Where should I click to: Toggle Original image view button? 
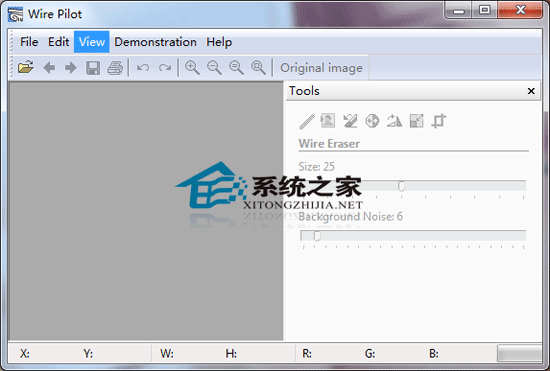click(321, 68)
